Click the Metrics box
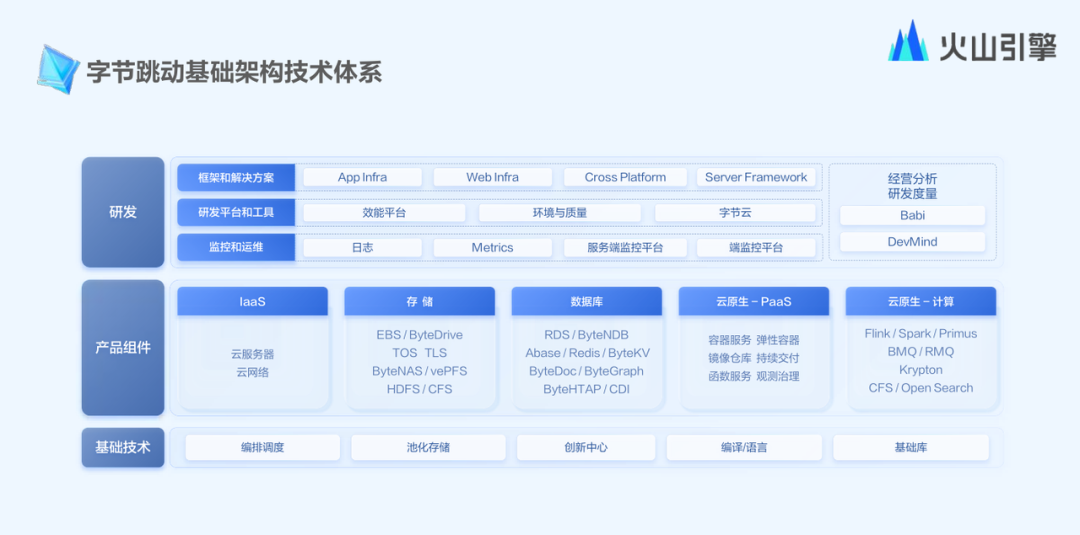The width and height of the screenshot is (1080, 535). click(x=492, y=248)
